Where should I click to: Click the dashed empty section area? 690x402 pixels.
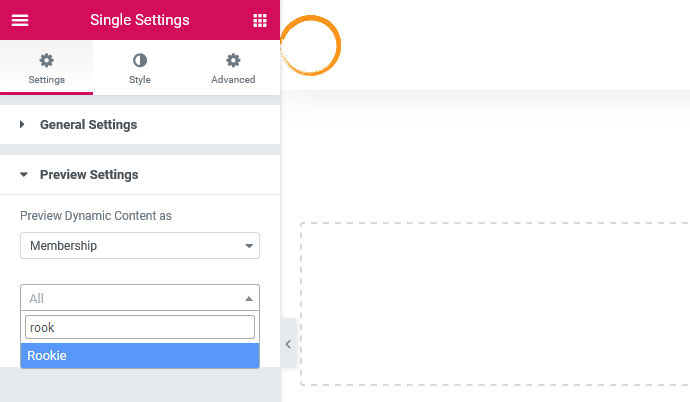click(495, 303)
